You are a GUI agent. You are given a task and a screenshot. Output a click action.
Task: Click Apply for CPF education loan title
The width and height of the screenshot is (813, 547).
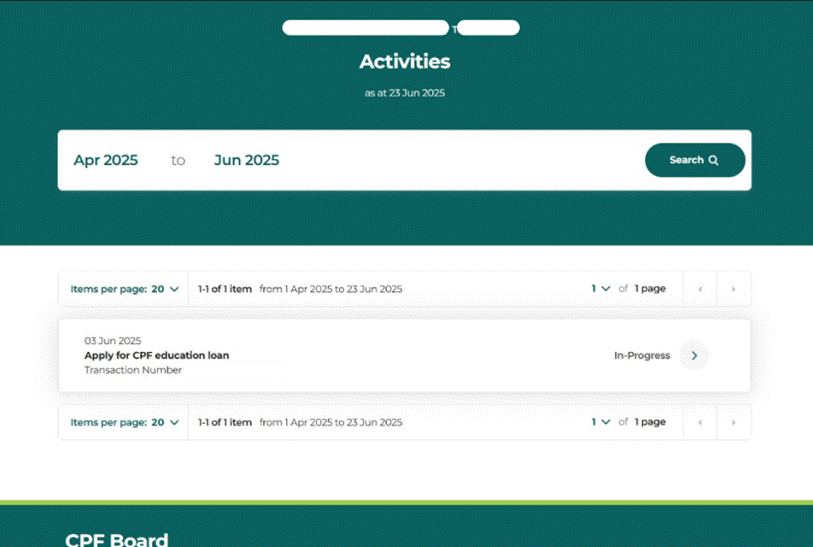(x=157, y=355)
